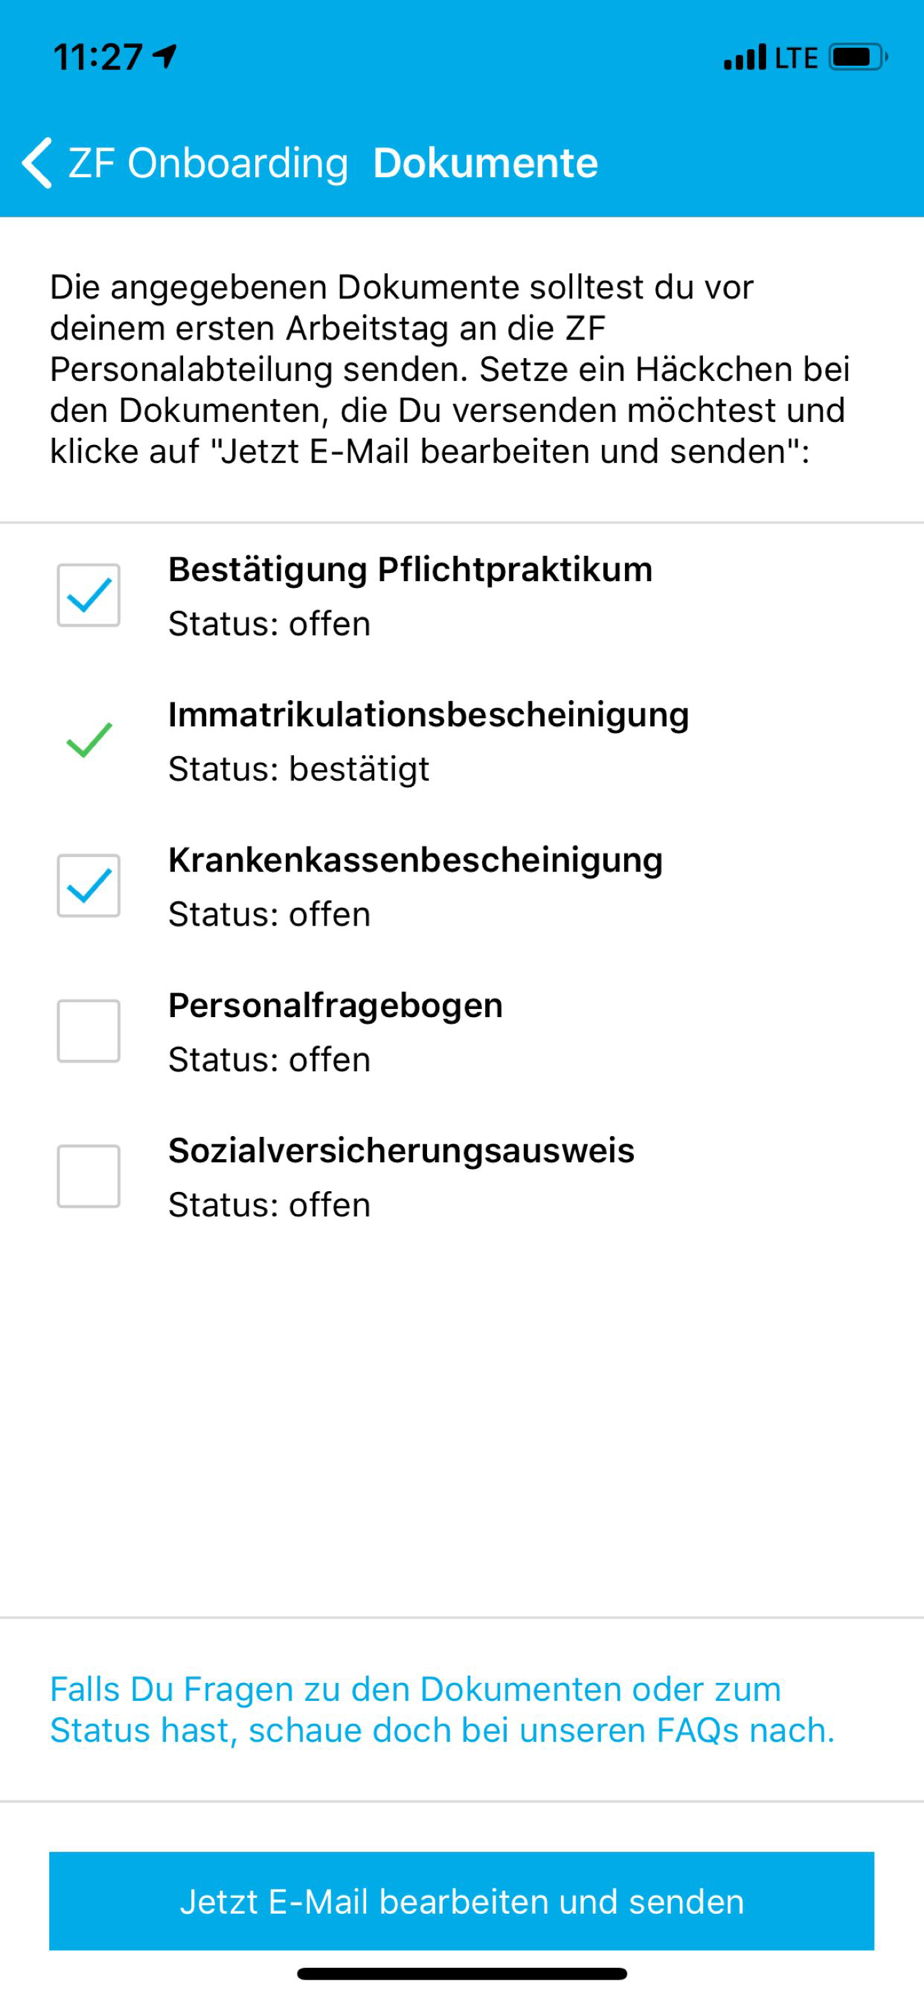The width and height of the screenshot is (924, 2000).
Task: Check the Personalfragebogen checkbox
Action: click(x=89, y=1031)
